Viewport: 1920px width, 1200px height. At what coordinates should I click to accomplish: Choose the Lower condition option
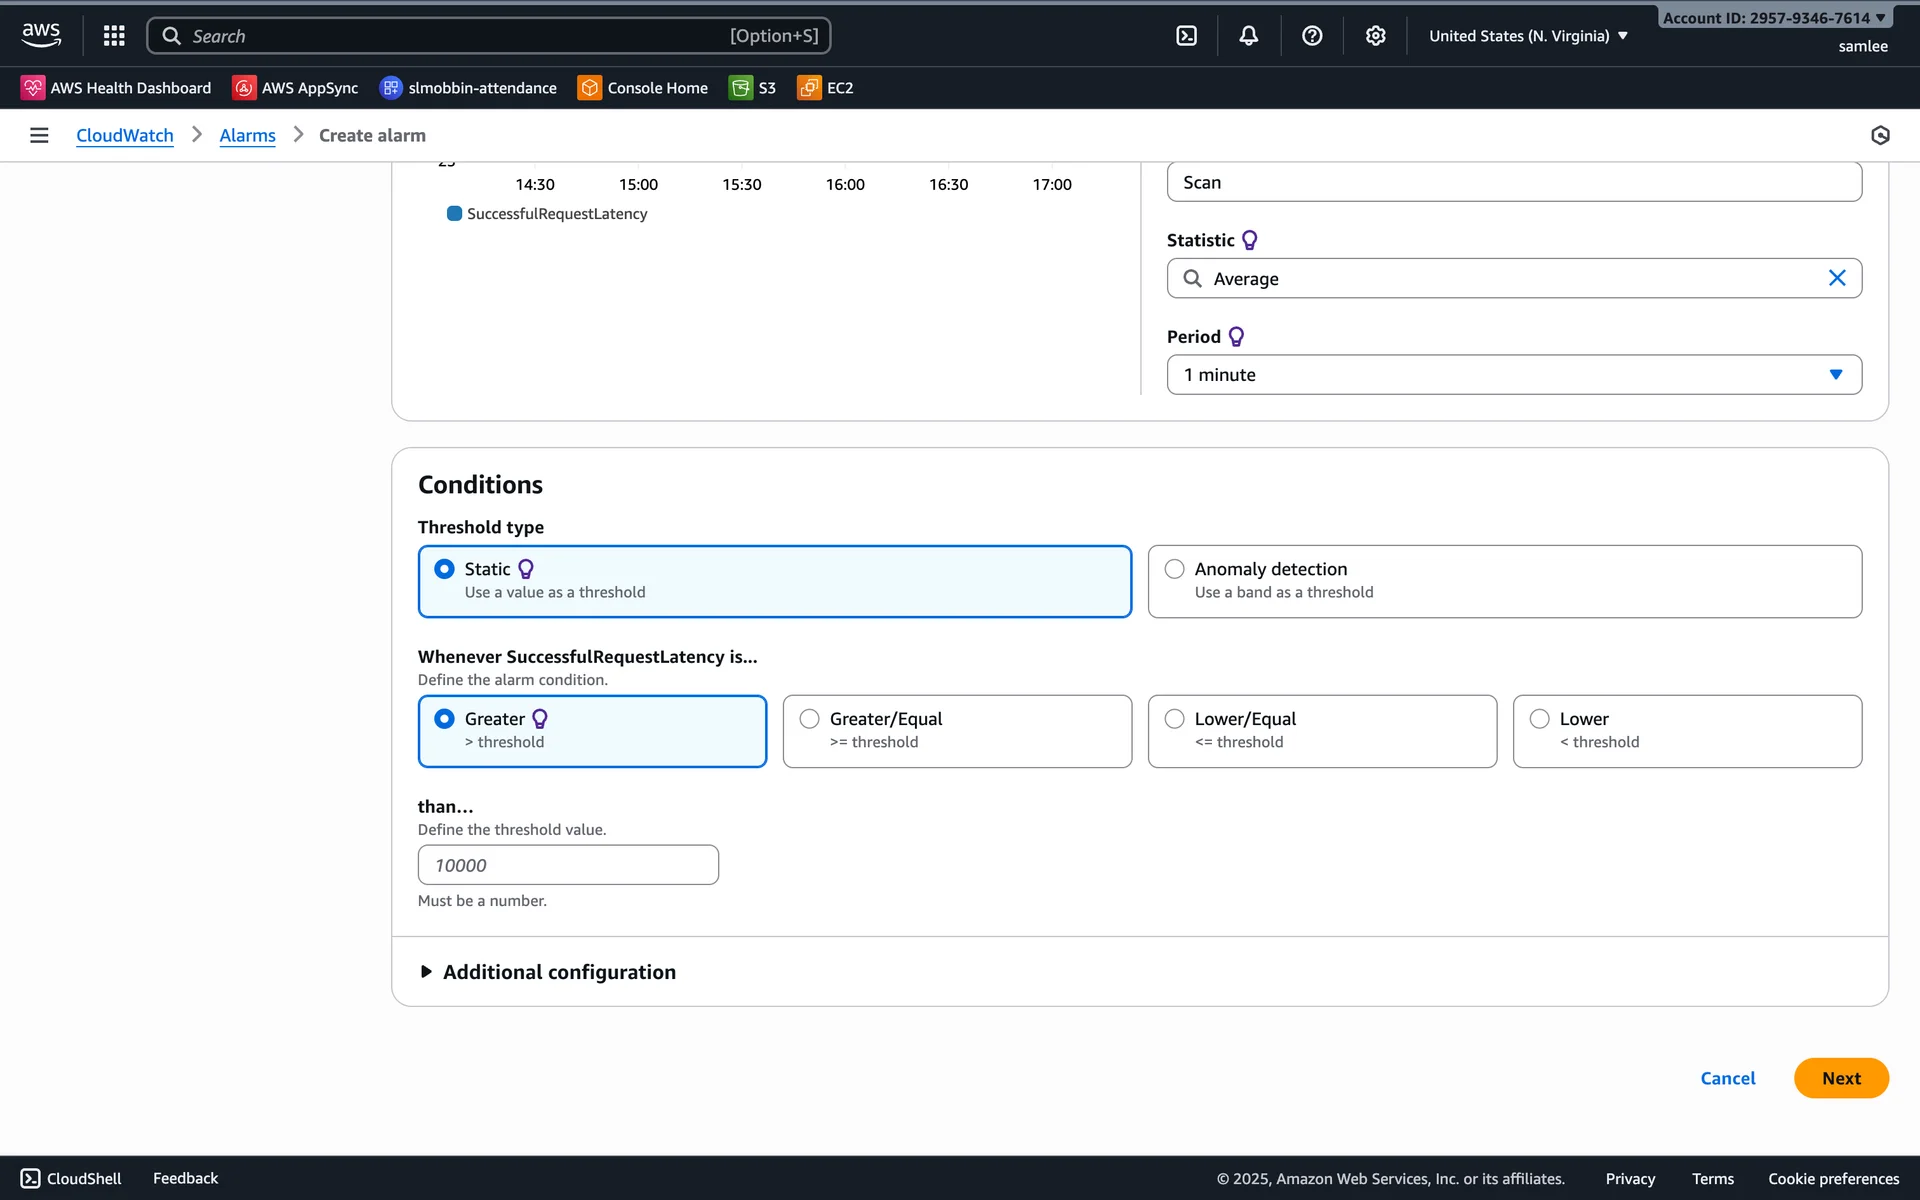(x=1540, y=719)
